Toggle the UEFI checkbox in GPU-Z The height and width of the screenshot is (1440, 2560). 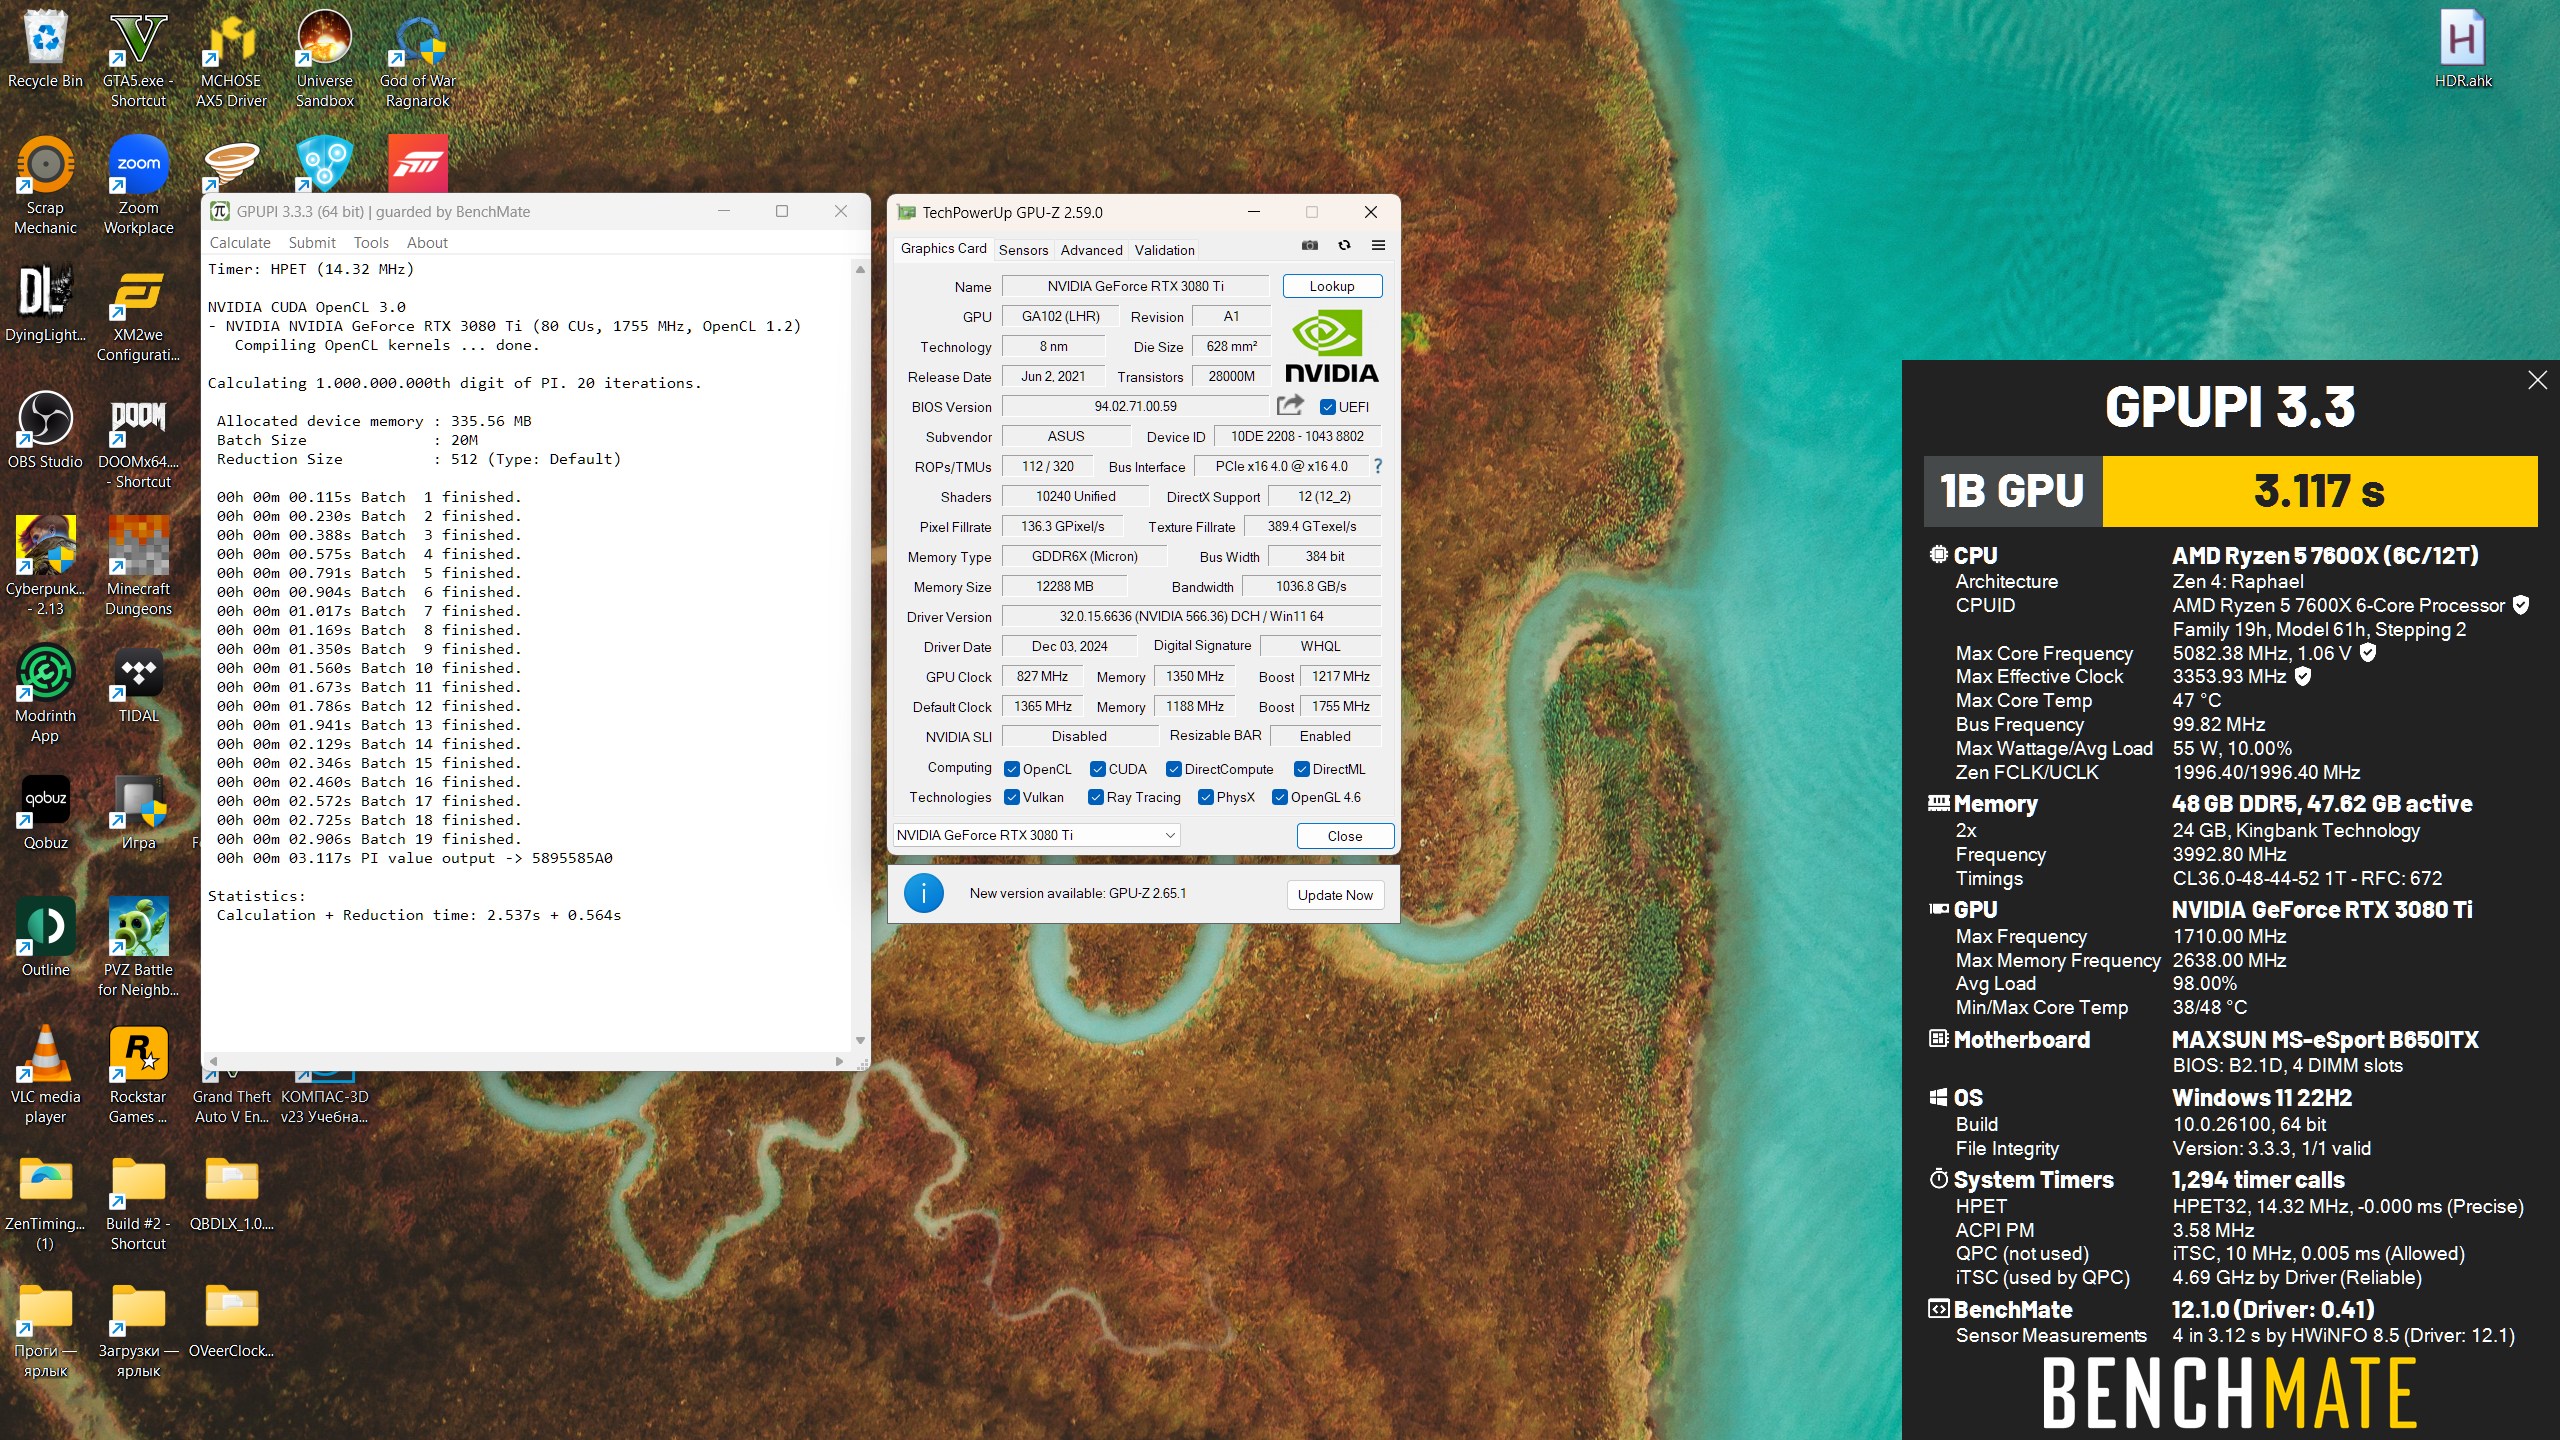click(x=1327, y=407)
